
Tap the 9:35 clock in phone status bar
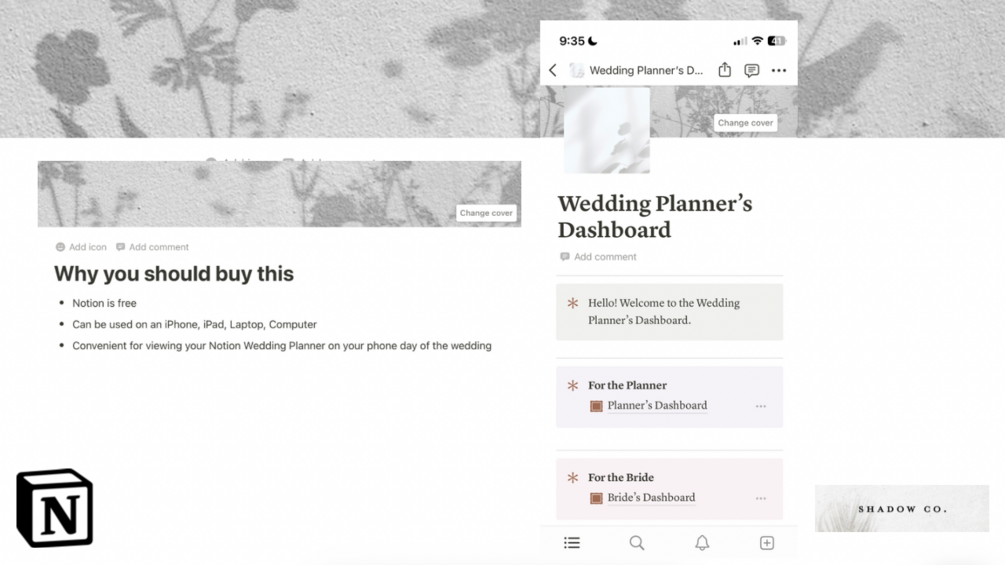point(571,41)
